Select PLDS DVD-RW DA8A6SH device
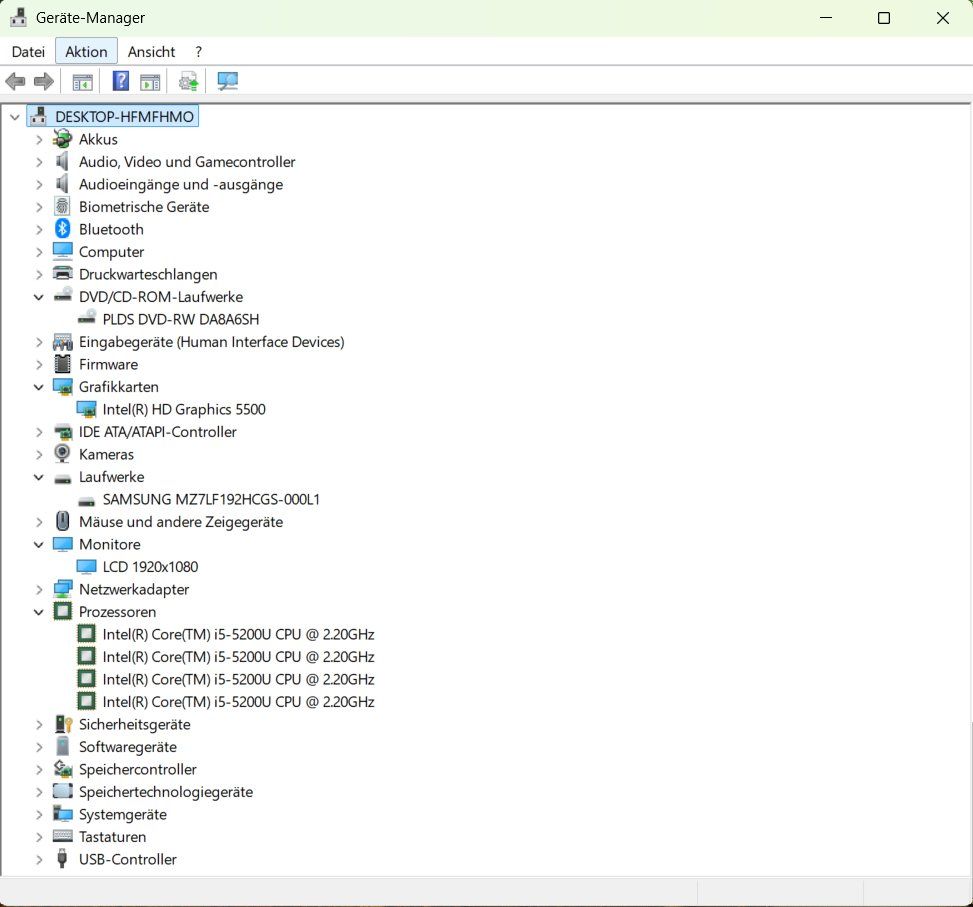Screen dimensions: 973x907 point(181,319)
